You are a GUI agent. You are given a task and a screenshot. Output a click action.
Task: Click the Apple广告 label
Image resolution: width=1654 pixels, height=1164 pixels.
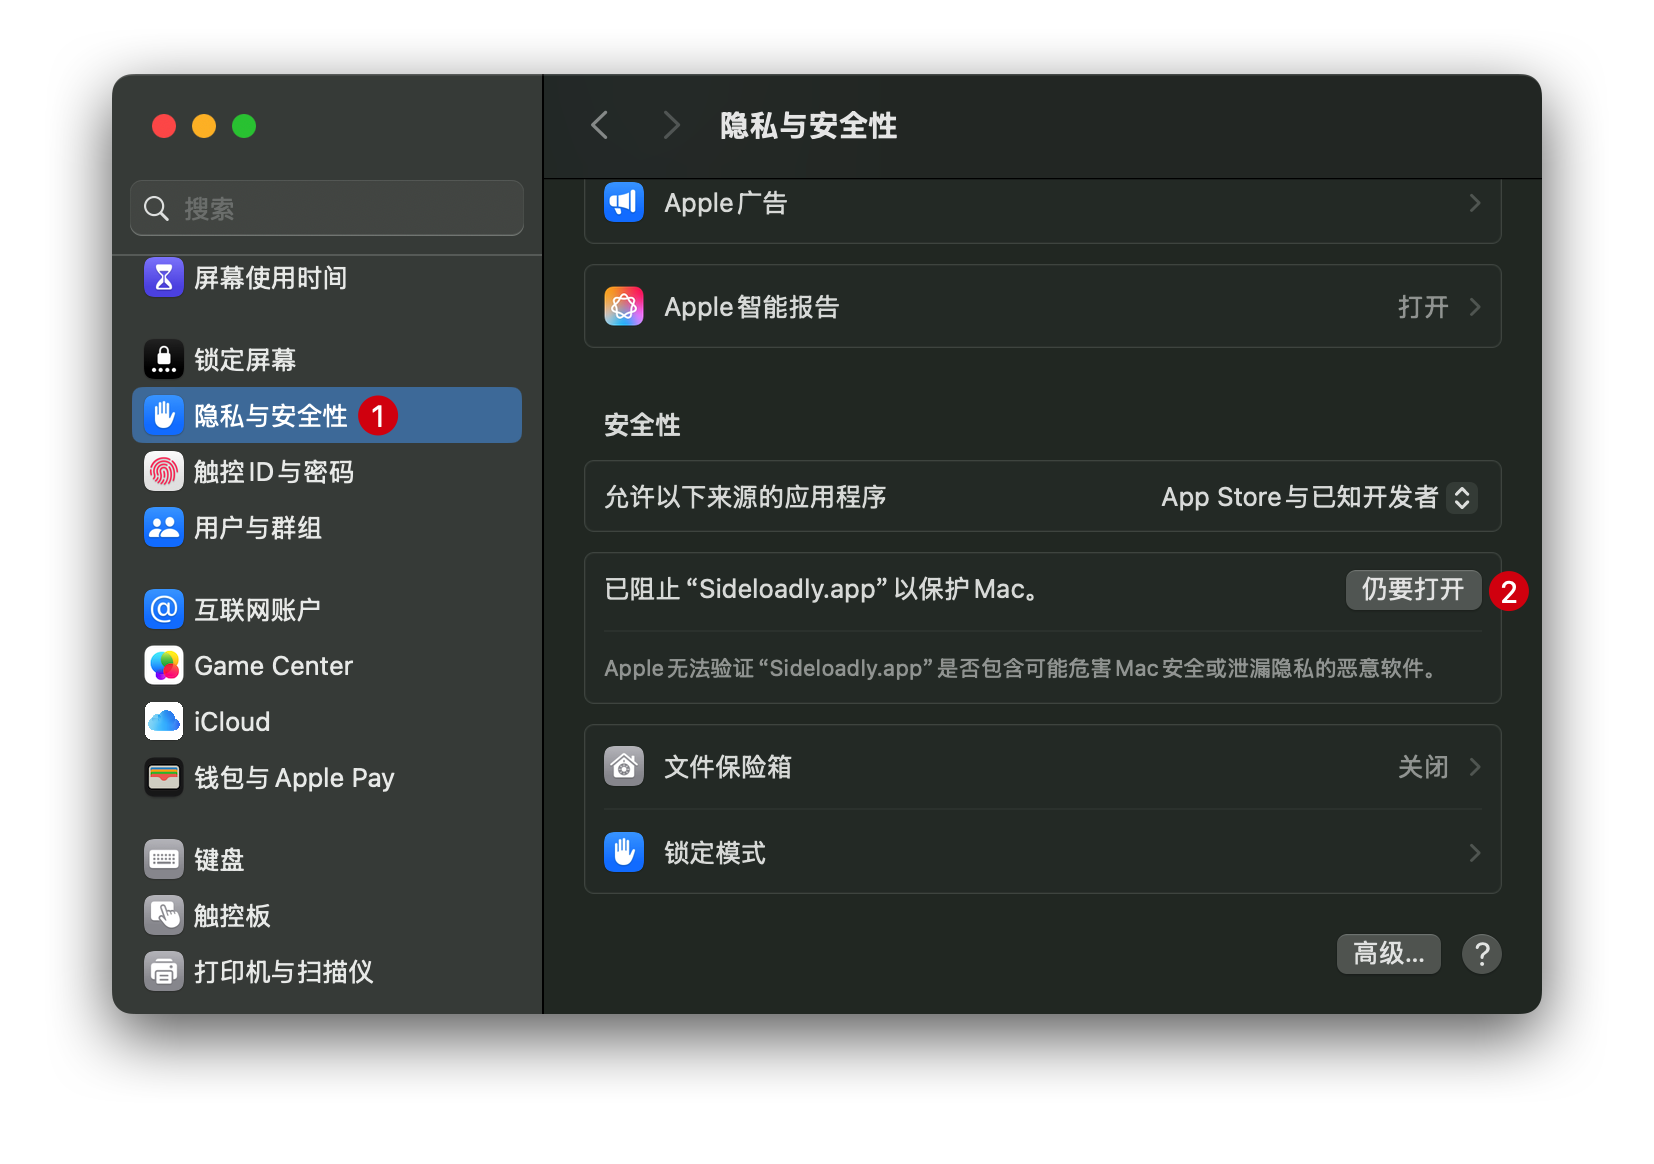(x=726, y=203)
